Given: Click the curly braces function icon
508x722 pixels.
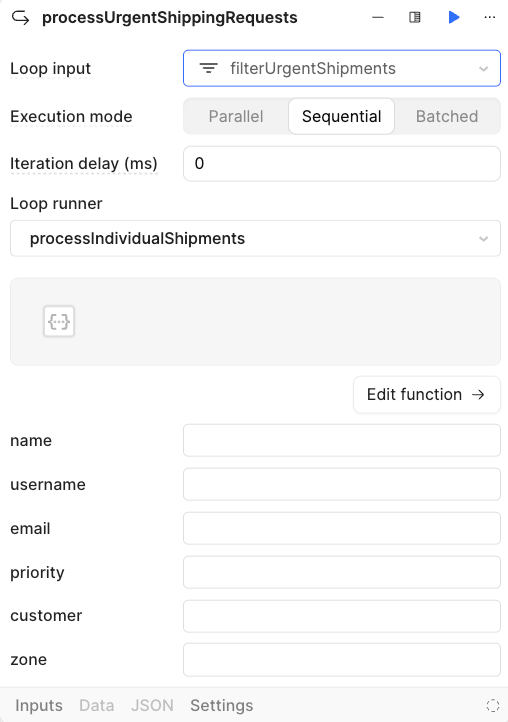Looking at the screenshot, I should point(59,321).
